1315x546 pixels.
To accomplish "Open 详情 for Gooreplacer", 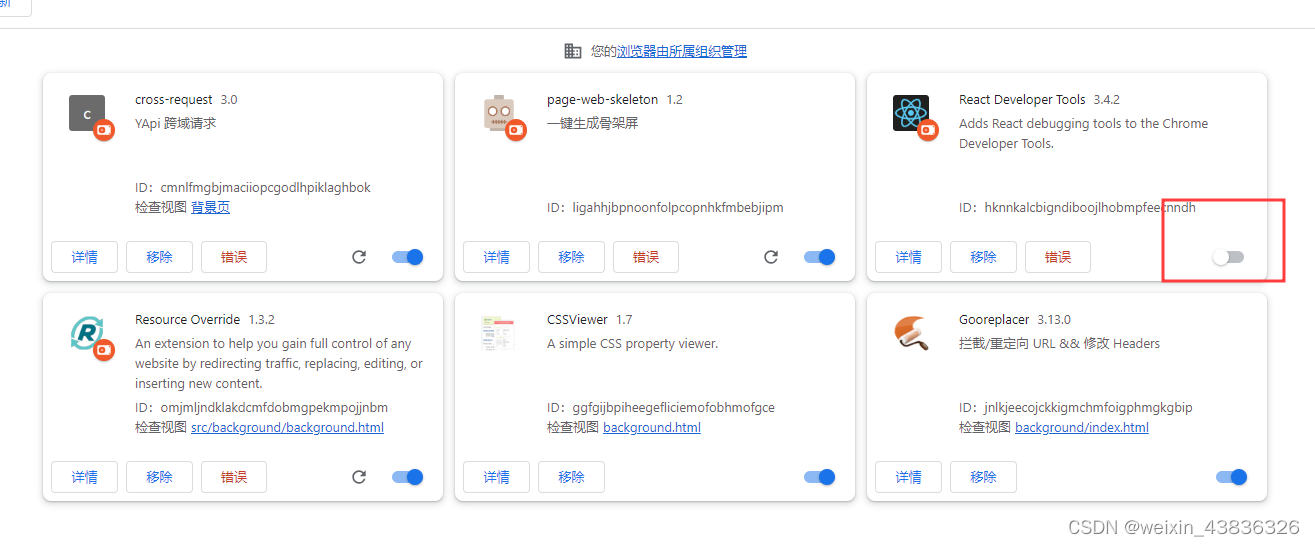I will pyautogui.click(x=909, y=477).
